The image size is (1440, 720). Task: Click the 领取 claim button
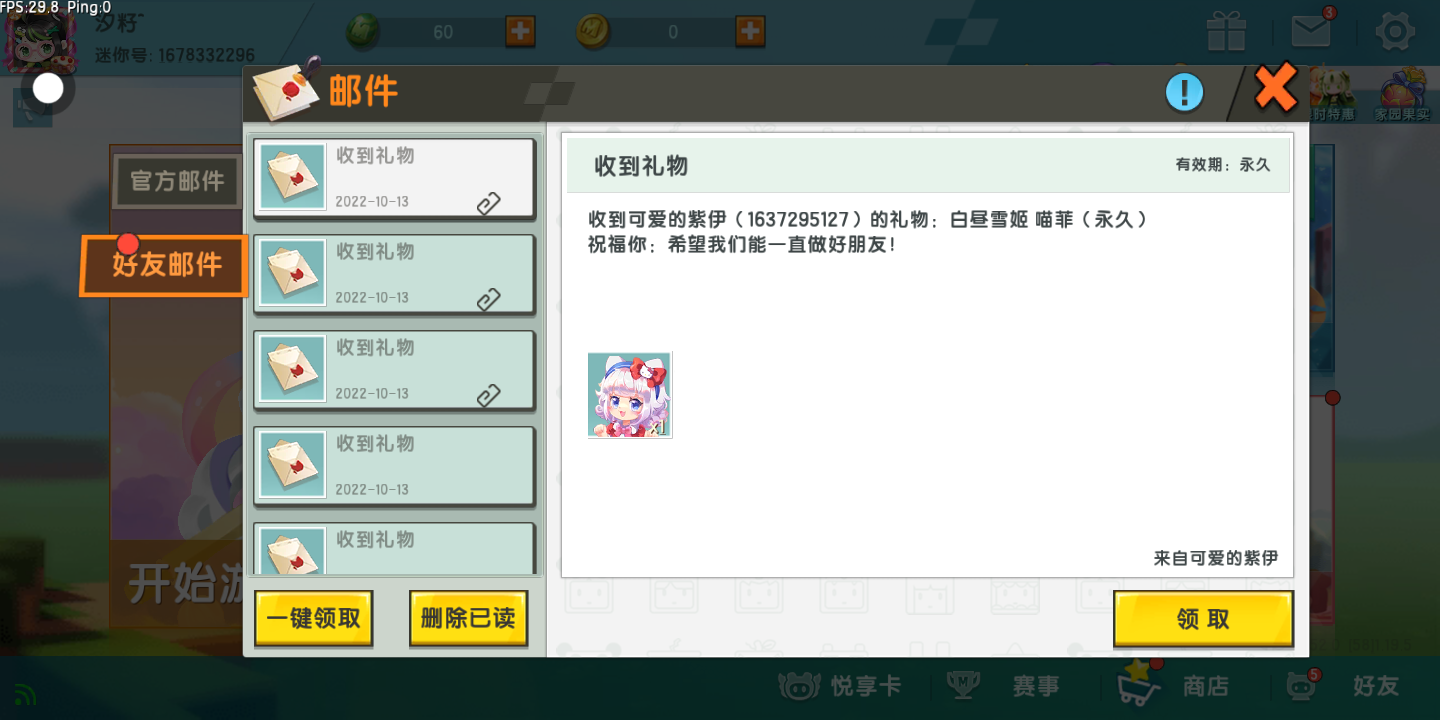click(x=1203, y=619)
